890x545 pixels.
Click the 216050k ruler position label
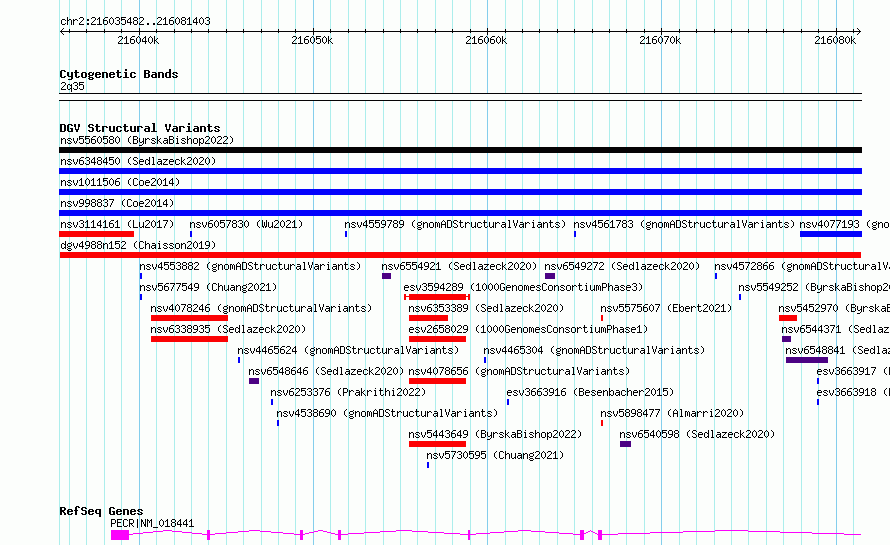(312, 40)
